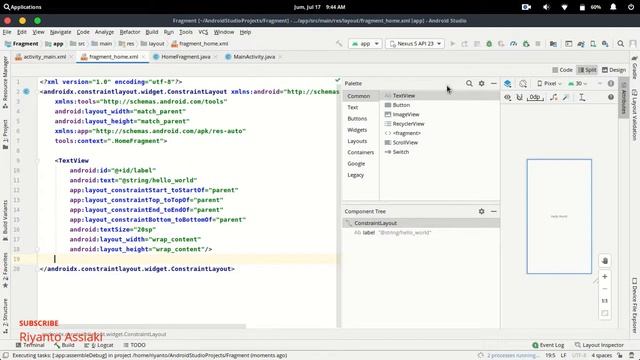This screenshot has width=640, height=360.
Task: Select the Pan hand tool in preview
Action: (x=605, y=261)
